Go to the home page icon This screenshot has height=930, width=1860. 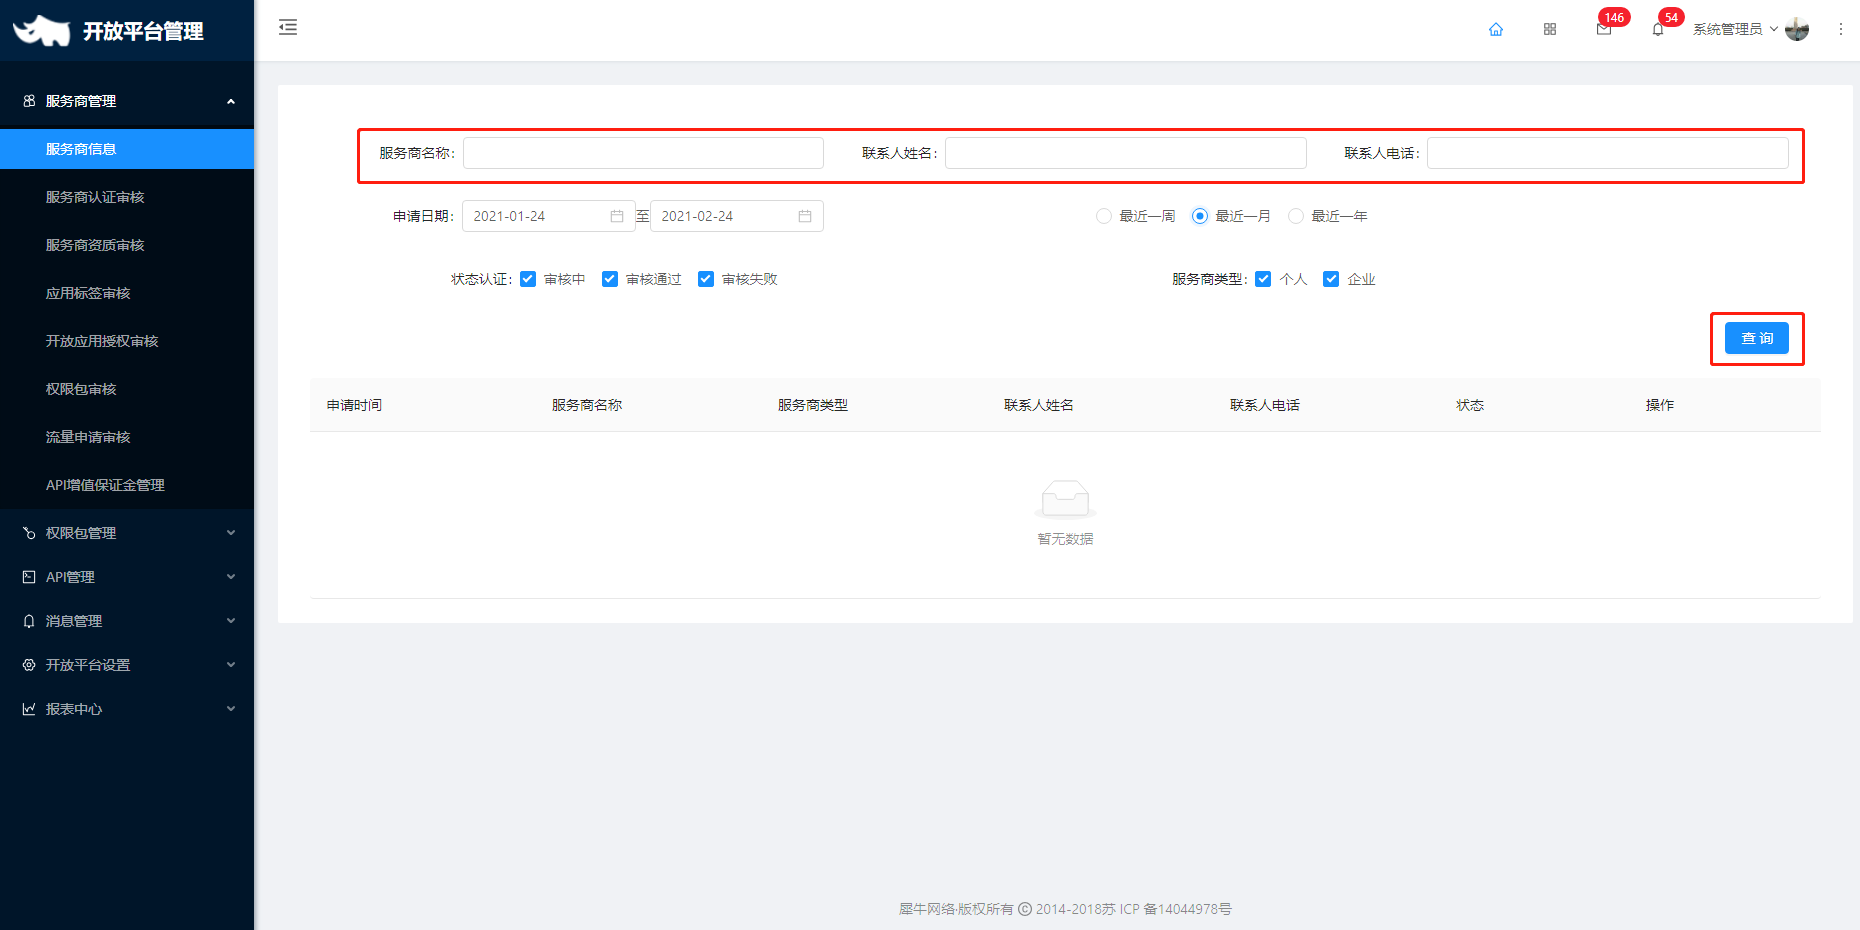1496,29
